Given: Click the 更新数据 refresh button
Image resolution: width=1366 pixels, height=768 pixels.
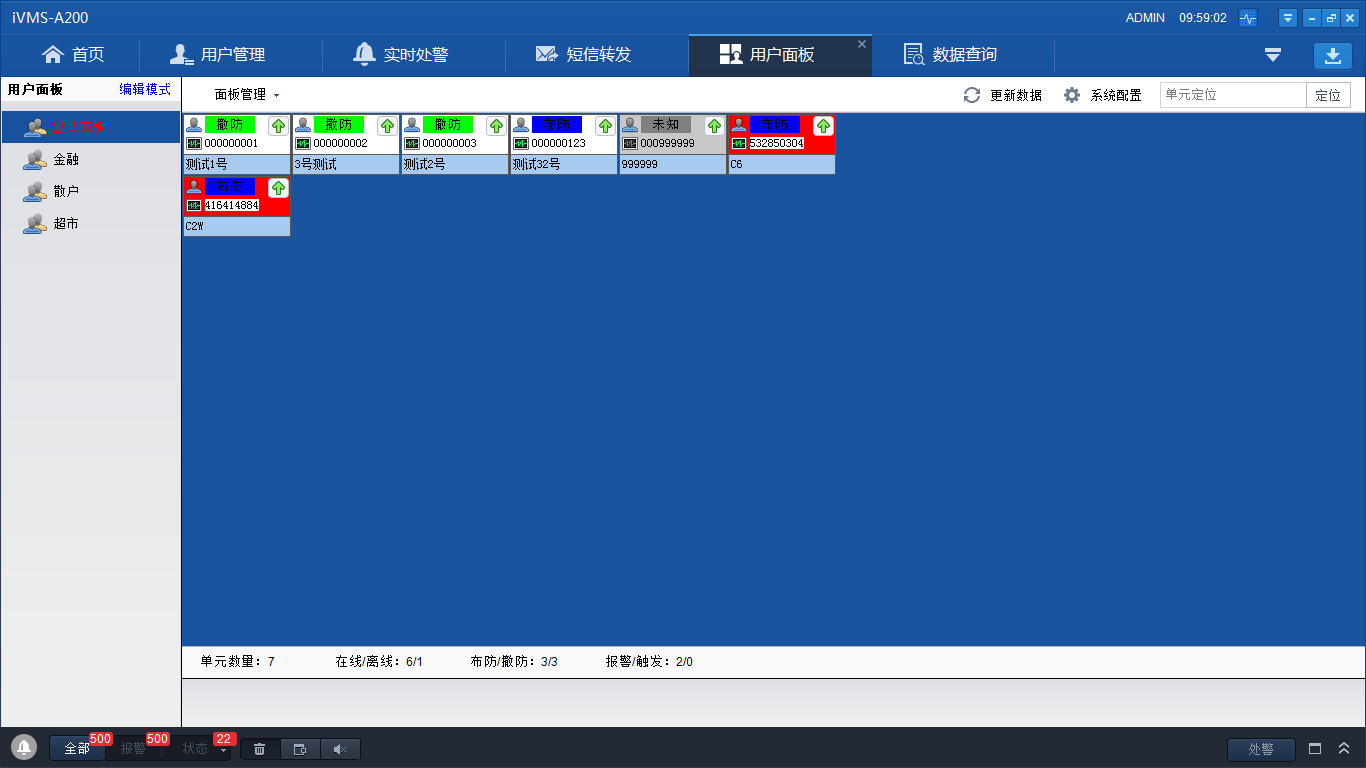Looking at the screenshot, I should coord(1002,95).
